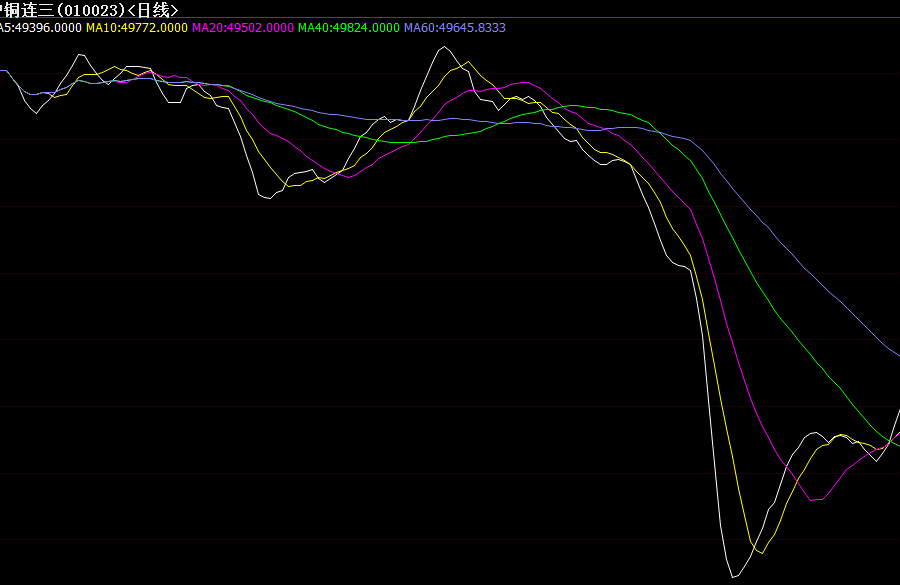The height and width of the screenshot is (585, 900).
Task: Click the white MA5 line's highest peak
Action: click(446, 46)
